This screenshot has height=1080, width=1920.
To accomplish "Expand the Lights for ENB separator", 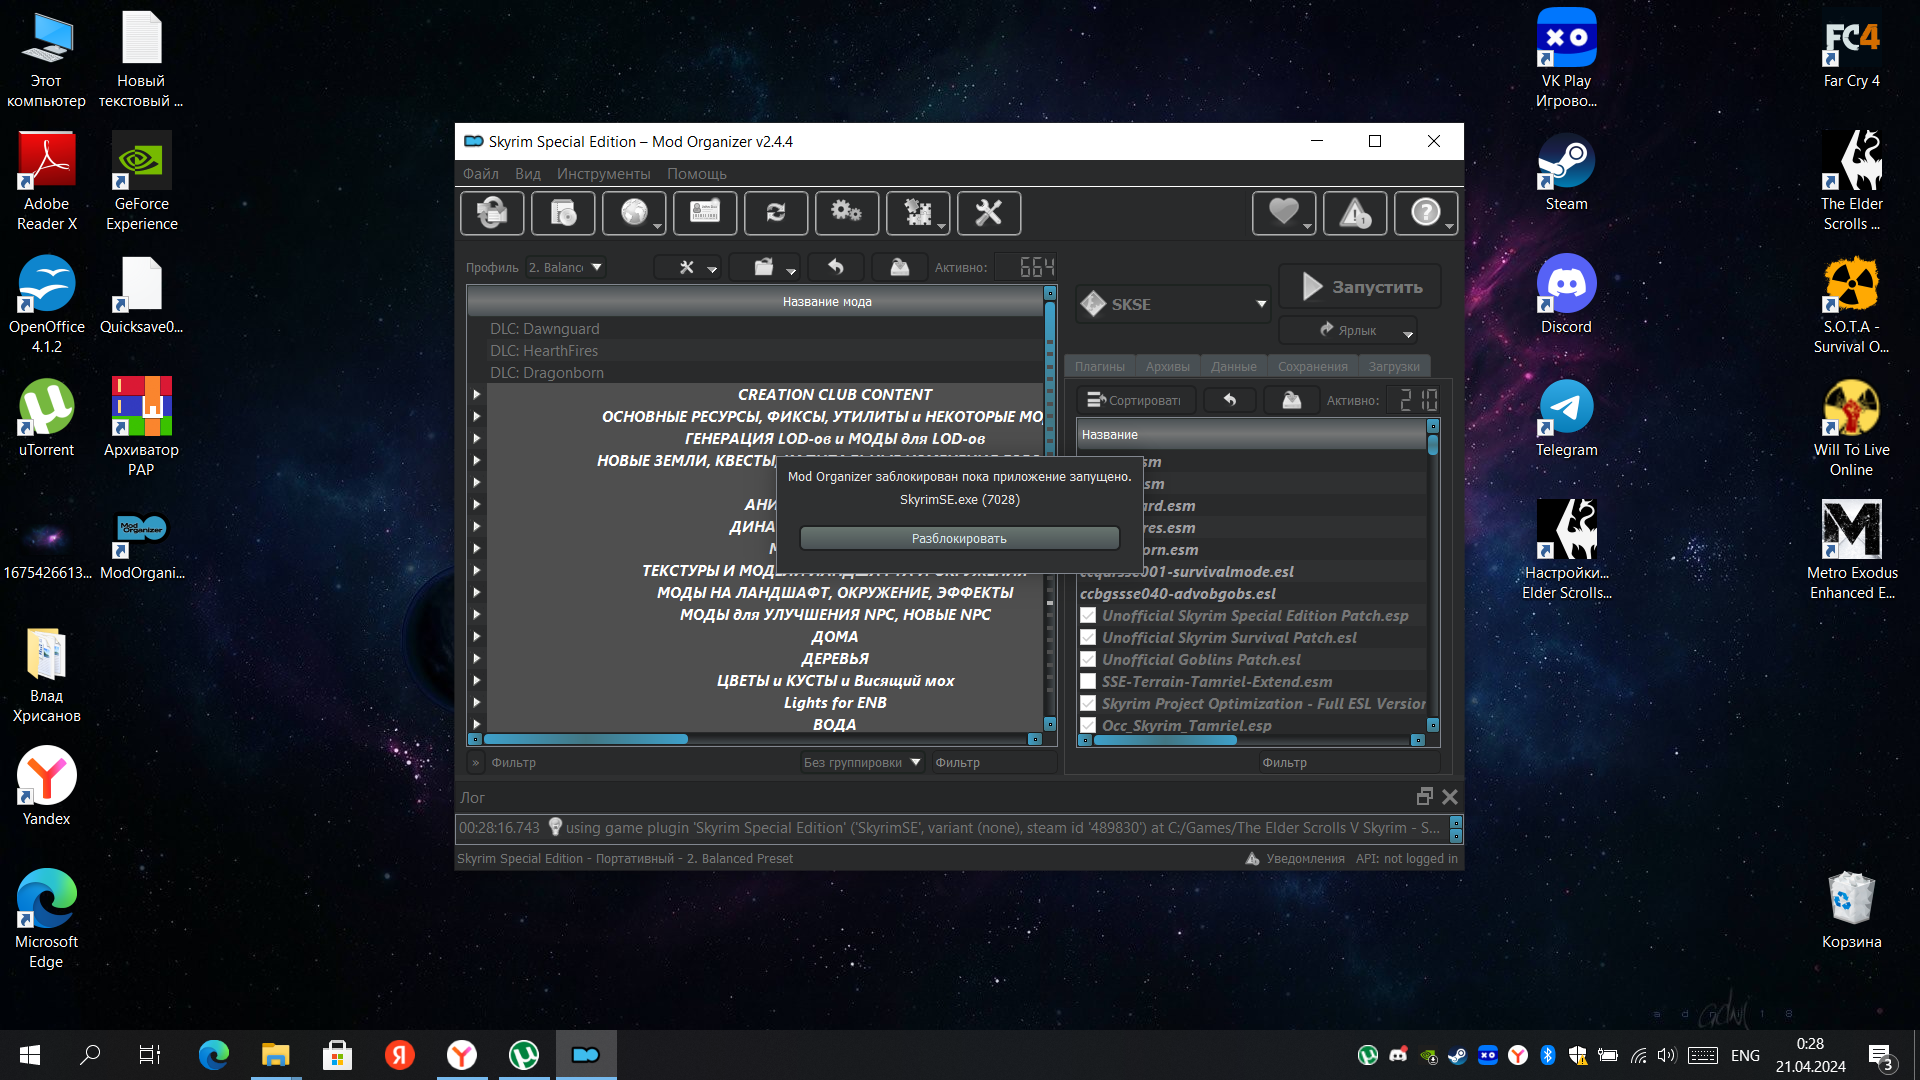I will pyautogui.click(x=477, y=703).
